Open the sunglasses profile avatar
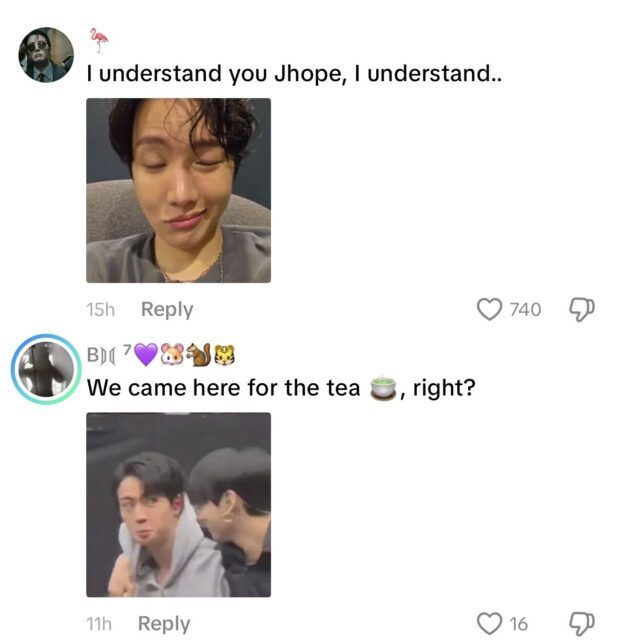This screenshot has height=640, width=619. (46, 55)
